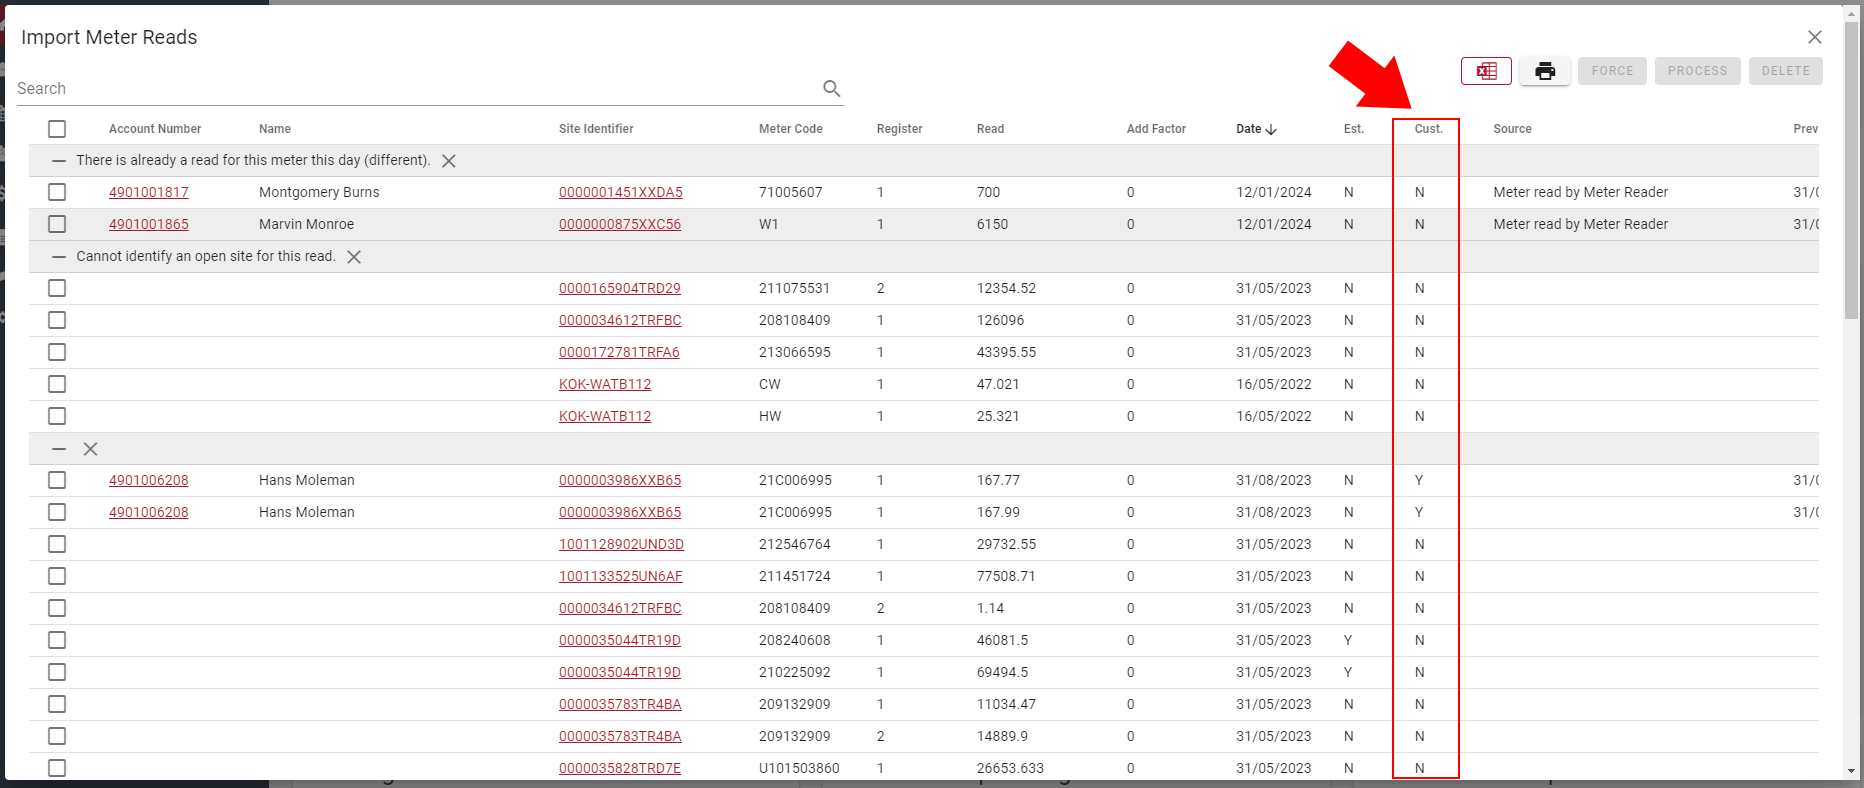Remove the 'Cannot identify an open site' group
The width and height of the screenshot is (1864, 788).
tap(354, 257)
